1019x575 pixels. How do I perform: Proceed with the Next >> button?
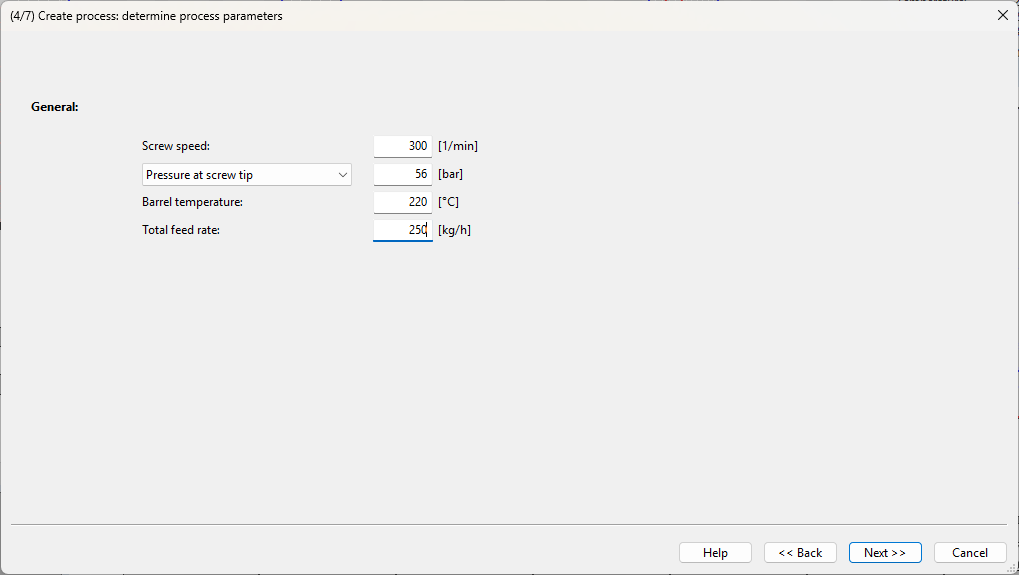pyautogui.click(x=885, y=553)
